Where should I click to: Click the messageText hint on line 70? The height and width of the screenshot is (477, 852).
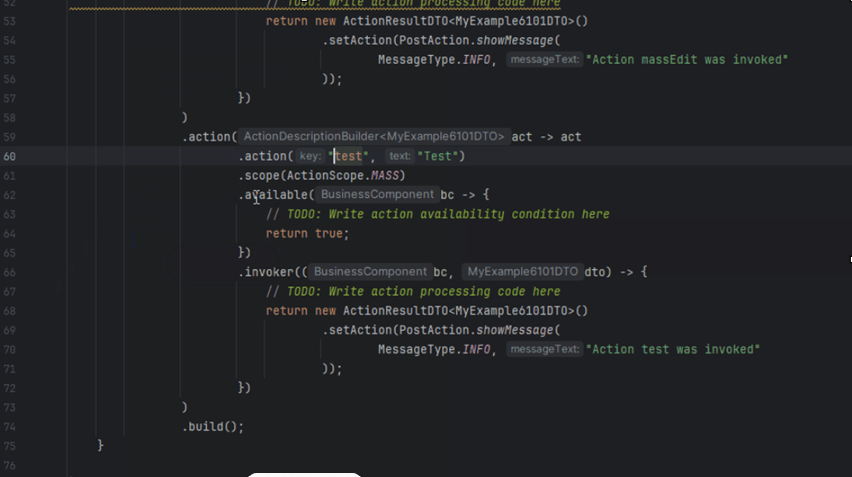click(x=544, y=349)
